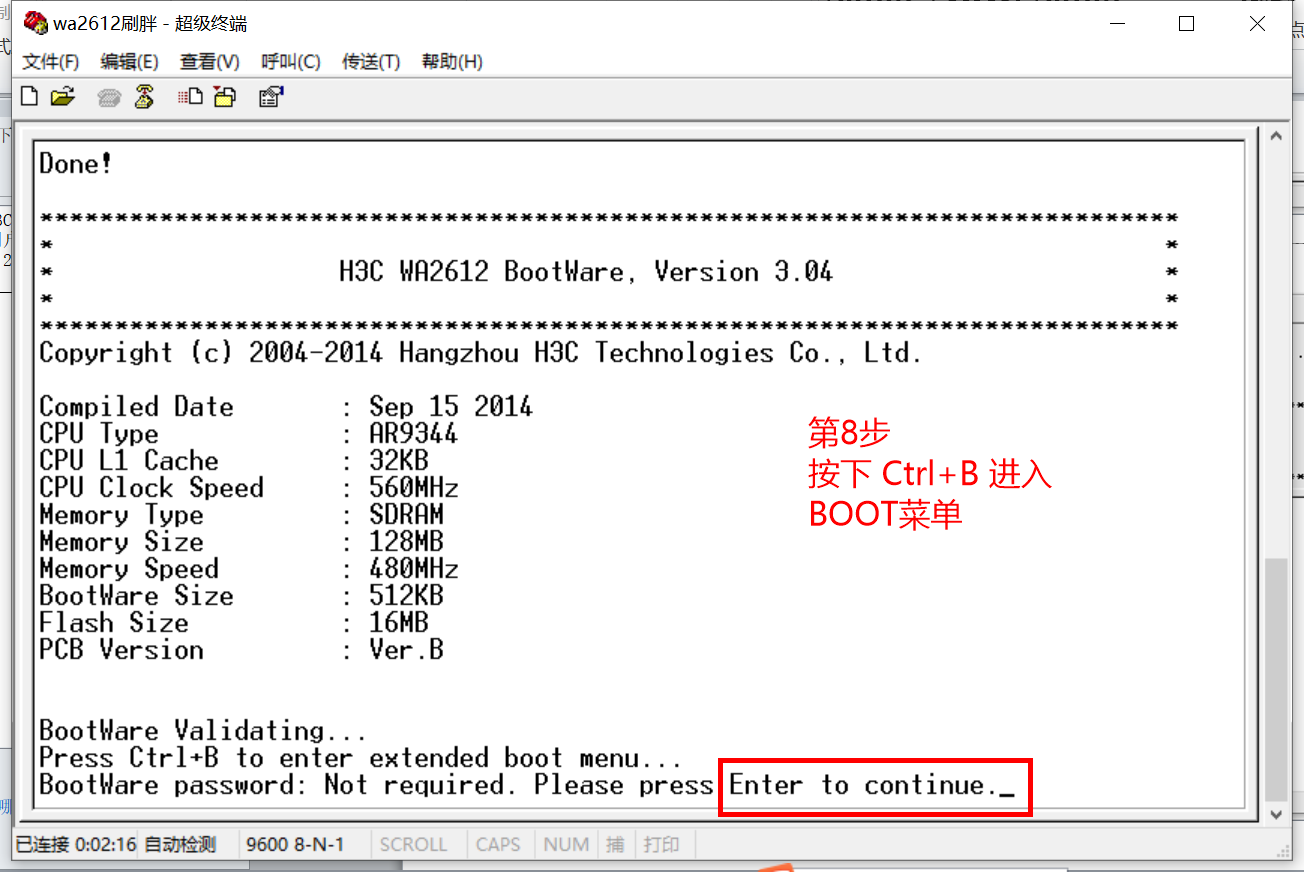The height and width of the screenshot is (872, 1304).
Task: Click the "Memory Type" label
Action: click(121, 515)
